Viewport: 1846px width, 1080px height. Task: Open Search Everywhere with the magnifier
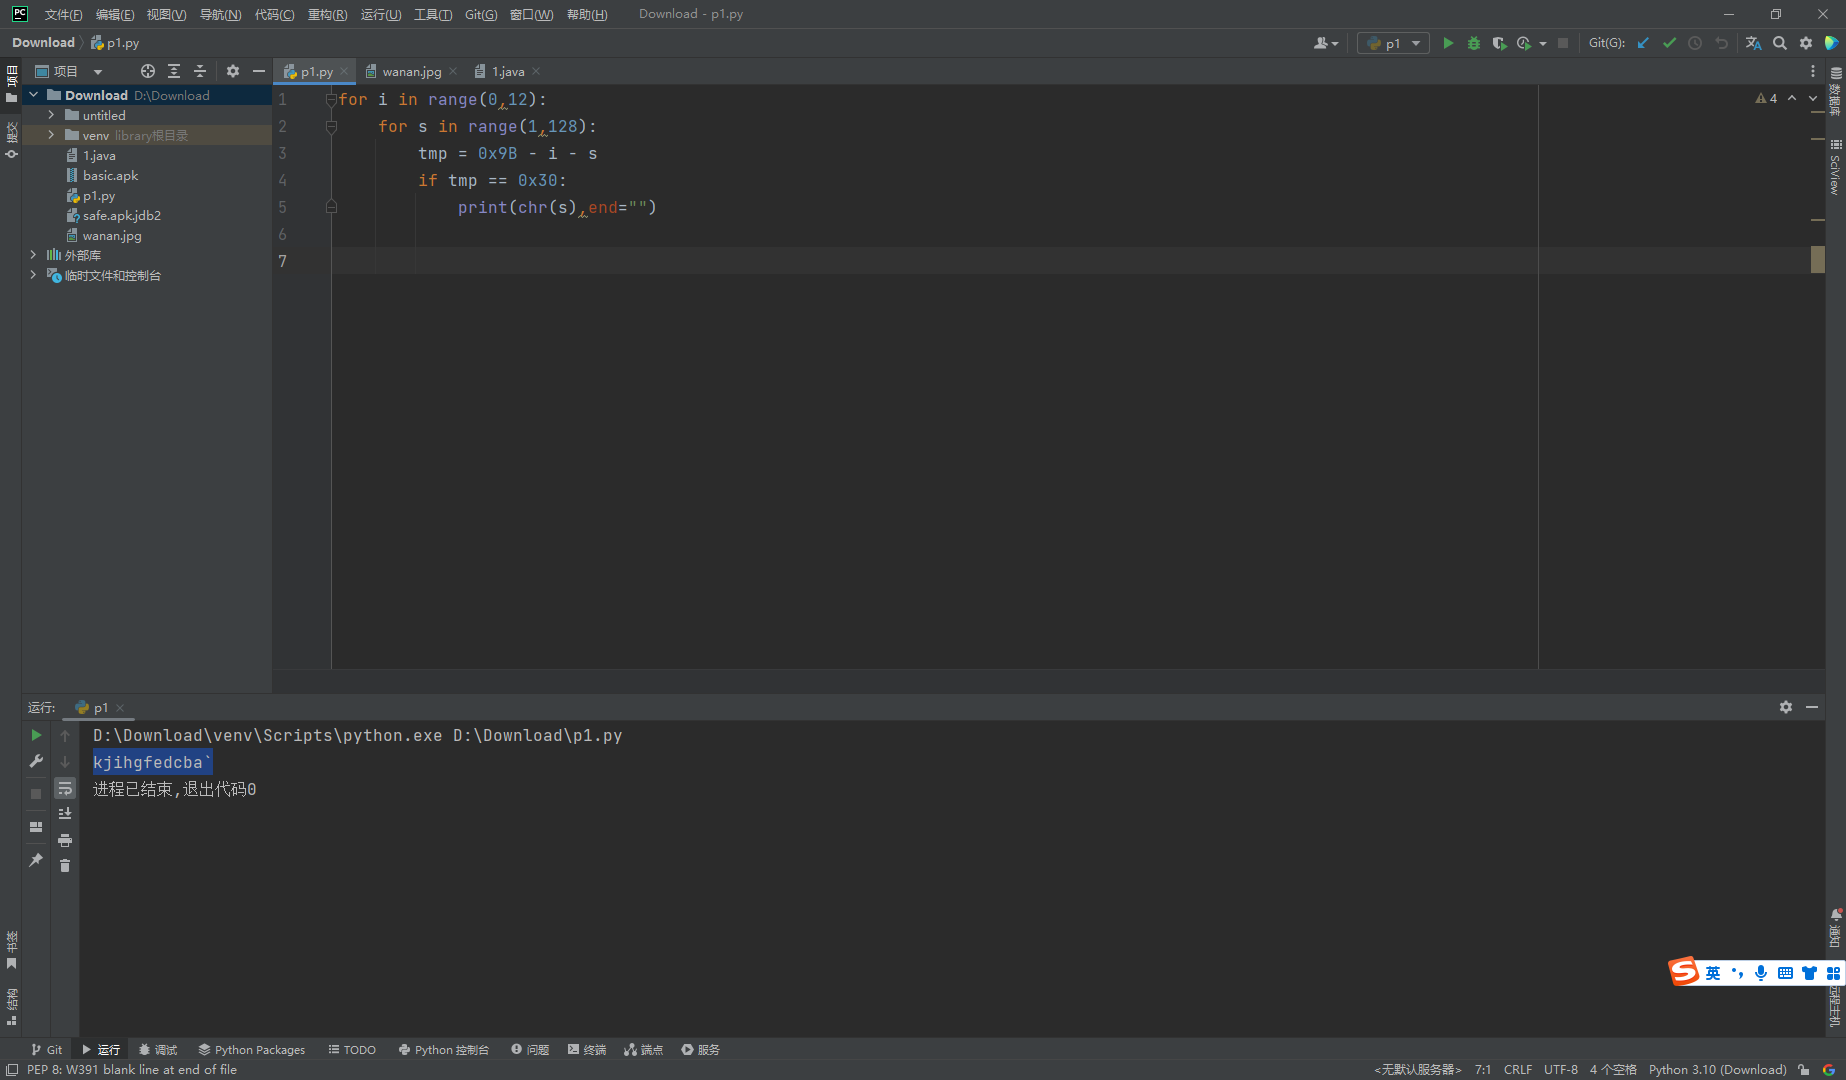pyautogui.click(x=1781, y=43)
